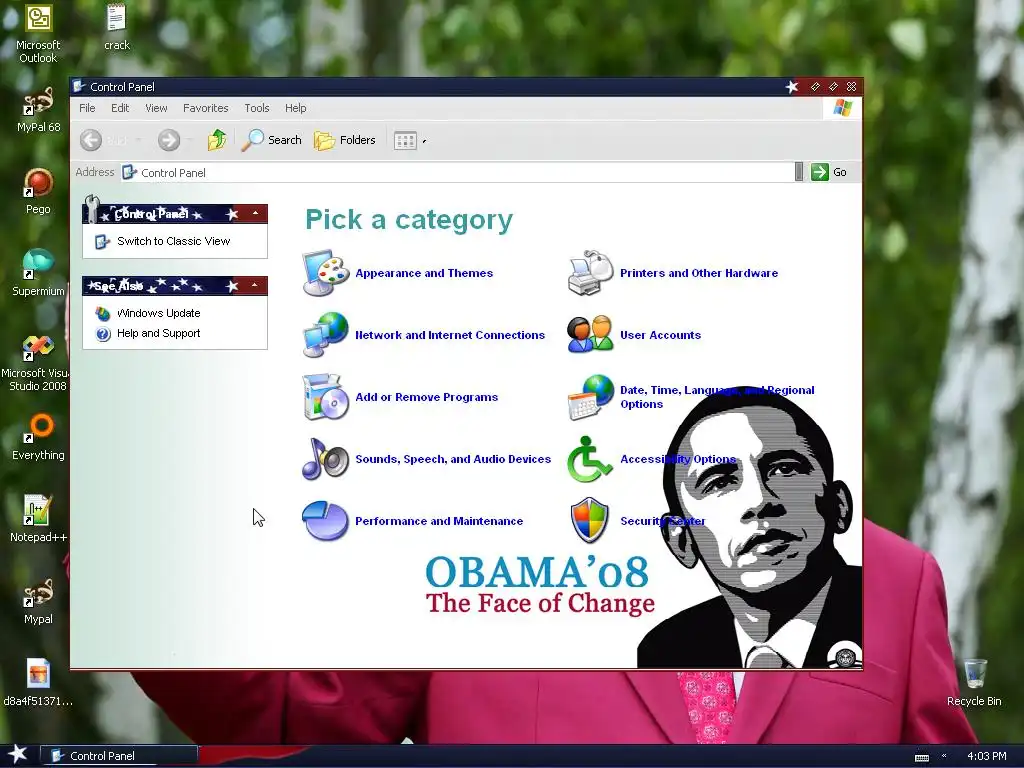This screenshot has height=768, width=1024.
Task: Click the Performance and Maintenance text link
Action: pyautogui.click(x=439, y=521)
